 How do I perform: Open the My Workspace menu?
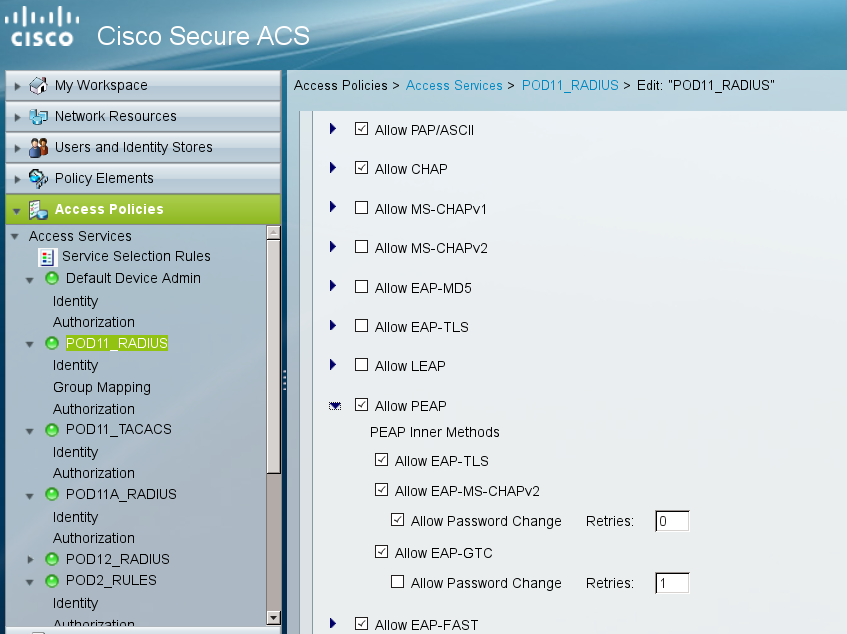coord(143,85)
